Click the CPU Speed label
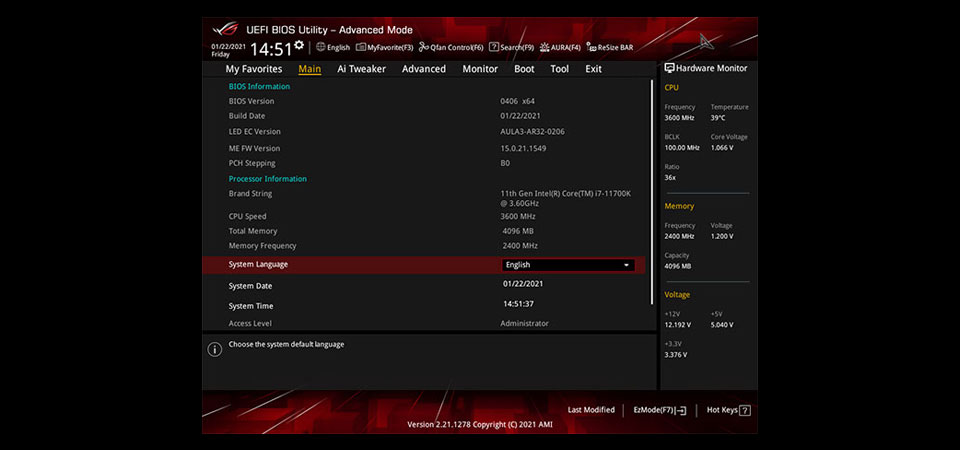This screenshot has width=960, height=450. 247,216
